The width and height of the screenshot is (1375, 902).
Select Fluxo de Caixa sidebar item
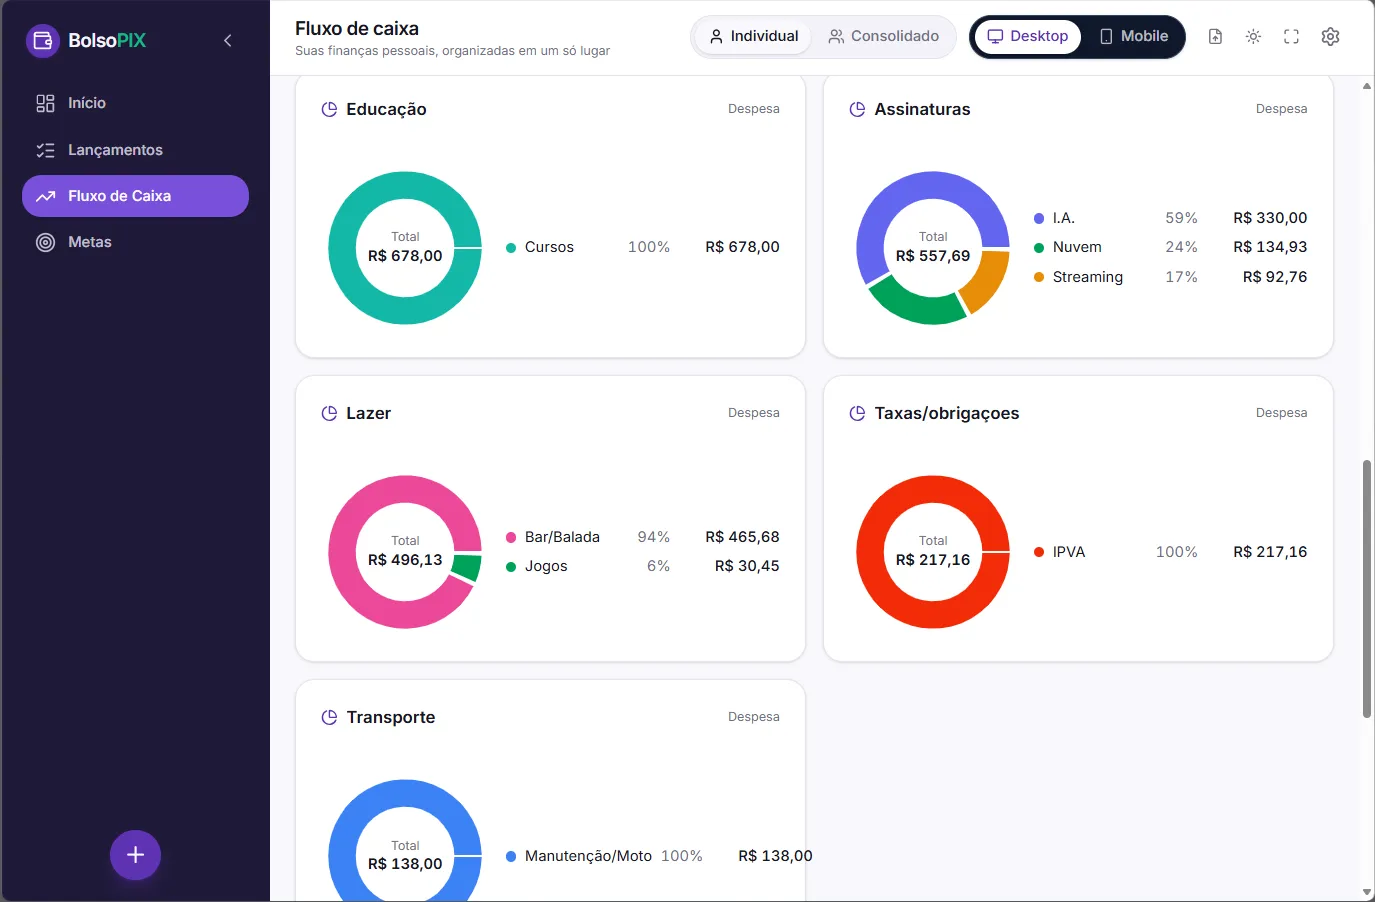135,196
